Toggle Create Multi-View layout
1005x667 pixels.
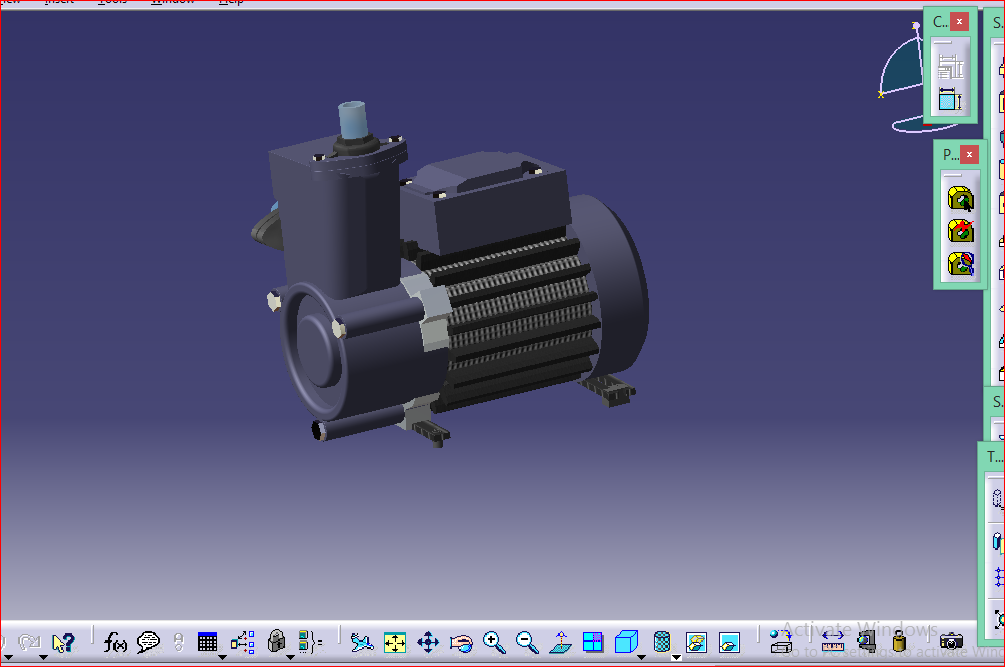pos(593,642)
